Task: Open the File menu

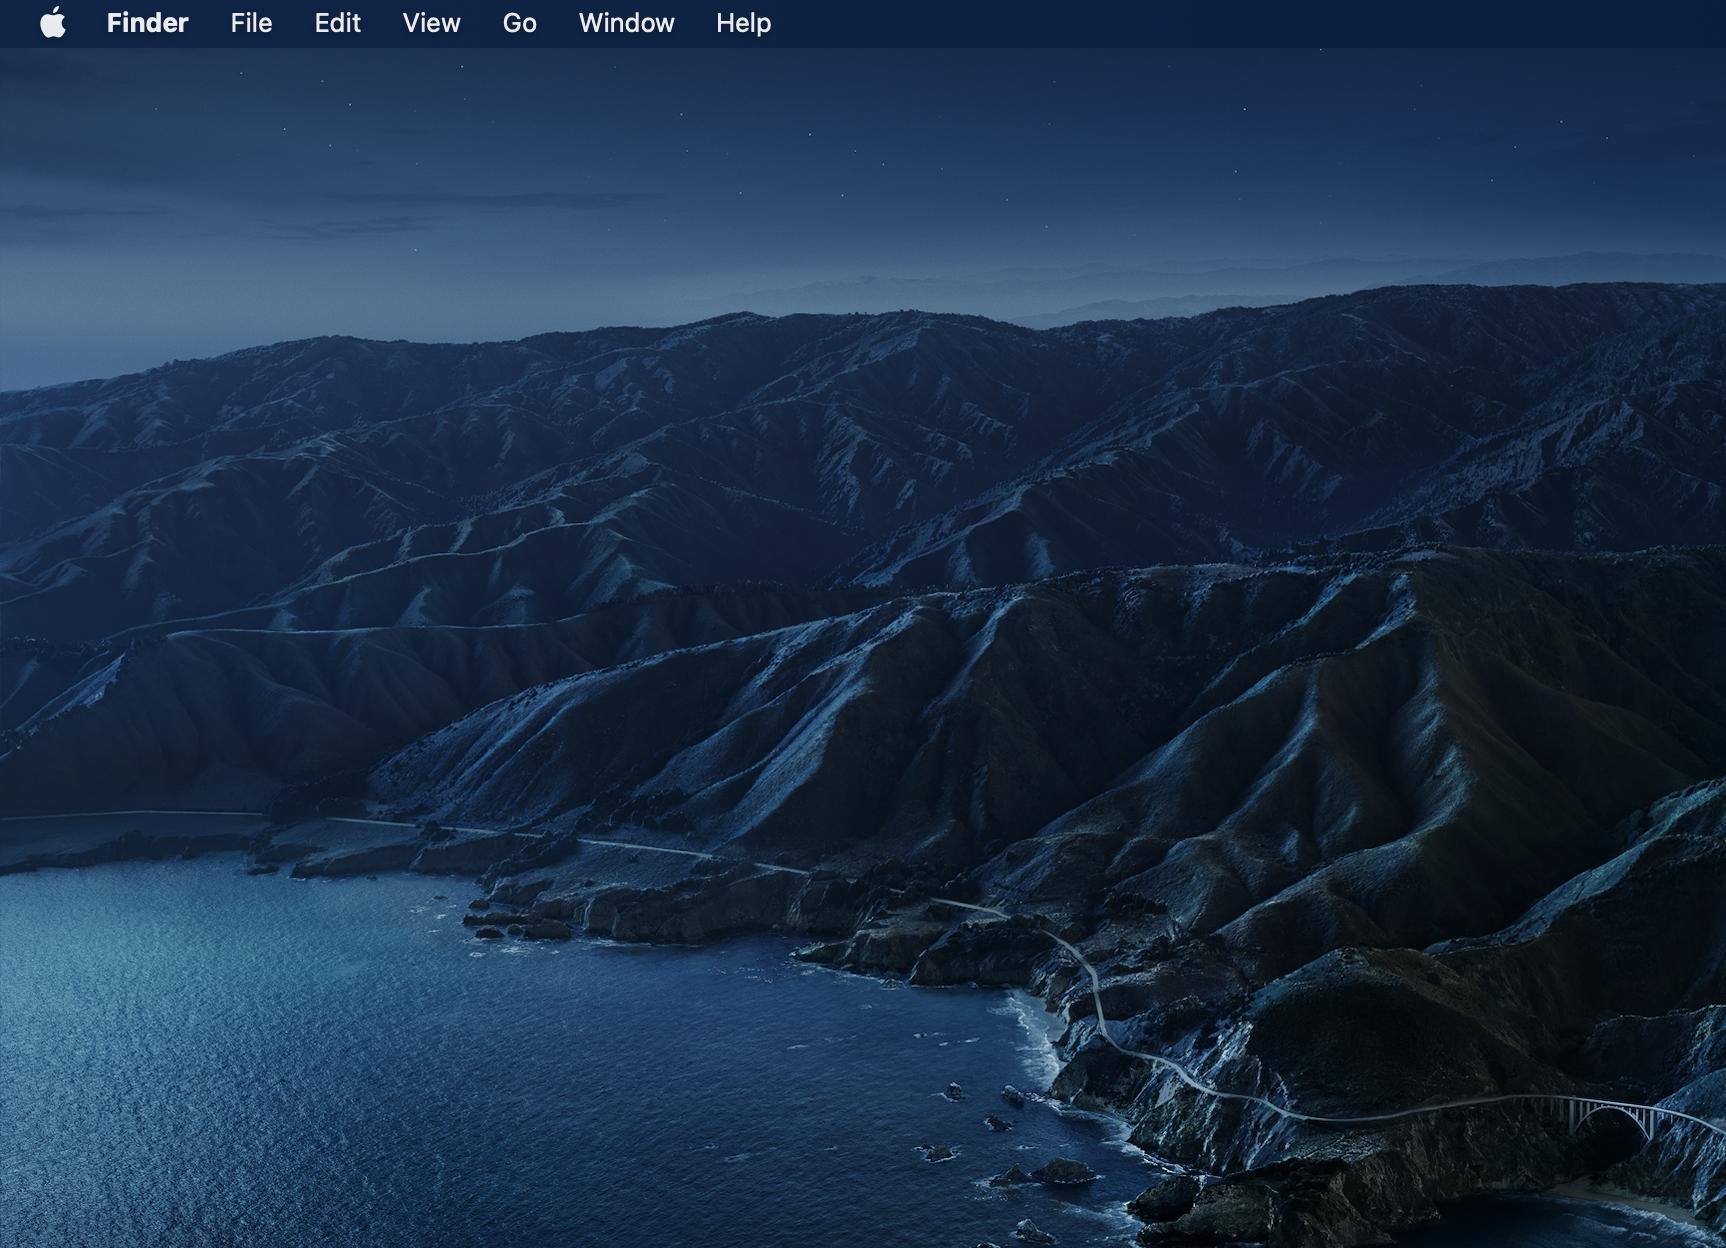Action: (251, 23)
